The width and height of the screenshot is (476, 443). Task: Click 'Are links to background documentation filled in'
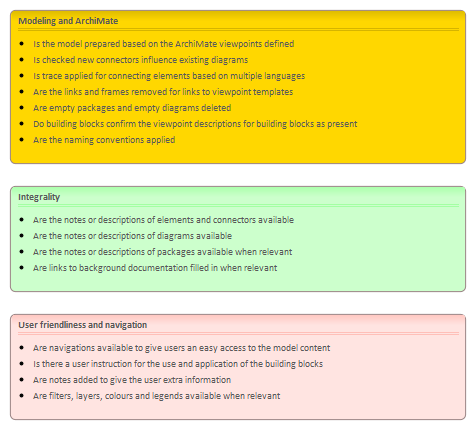click(155, 268)
